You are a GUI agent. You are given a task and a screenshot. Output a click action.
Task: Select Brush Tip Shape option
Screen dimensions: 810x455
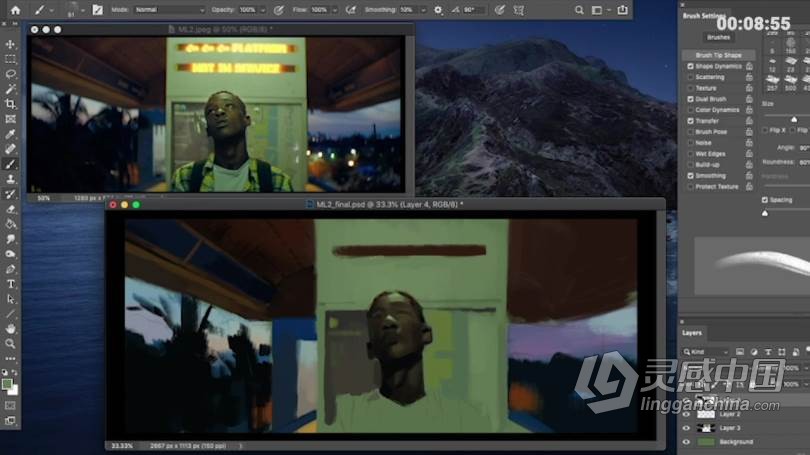tap(719, 55)
